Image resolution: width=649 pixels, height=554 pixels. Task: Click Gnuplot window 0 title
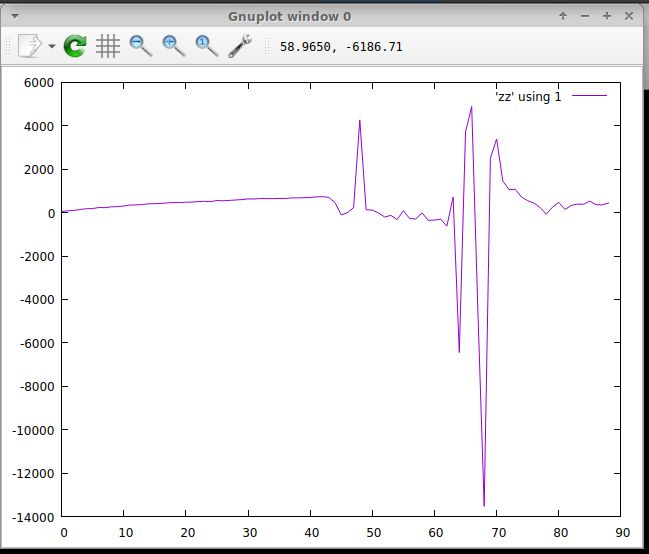click(x=289, y=17)
